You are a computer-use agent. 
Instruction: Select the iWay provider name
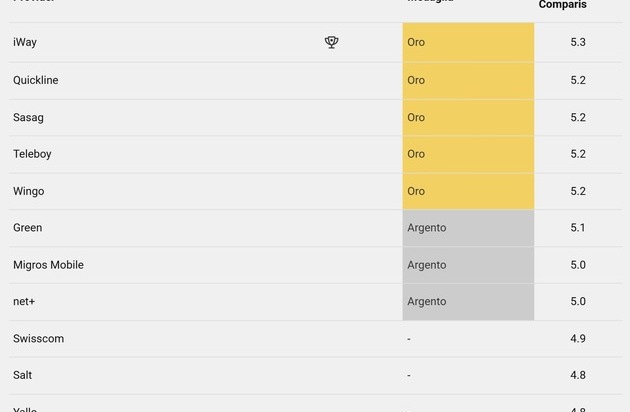click(25, 42)
